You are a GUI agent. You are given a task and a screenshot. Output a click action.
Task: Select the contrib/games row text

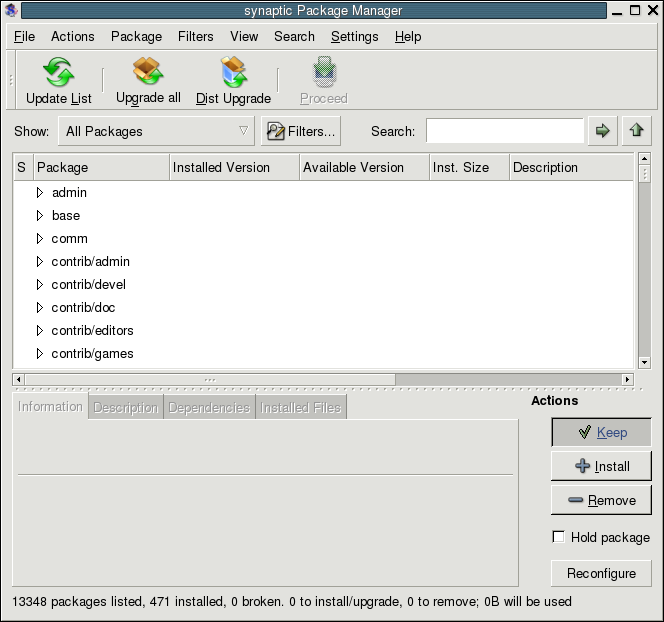point(92,354)
